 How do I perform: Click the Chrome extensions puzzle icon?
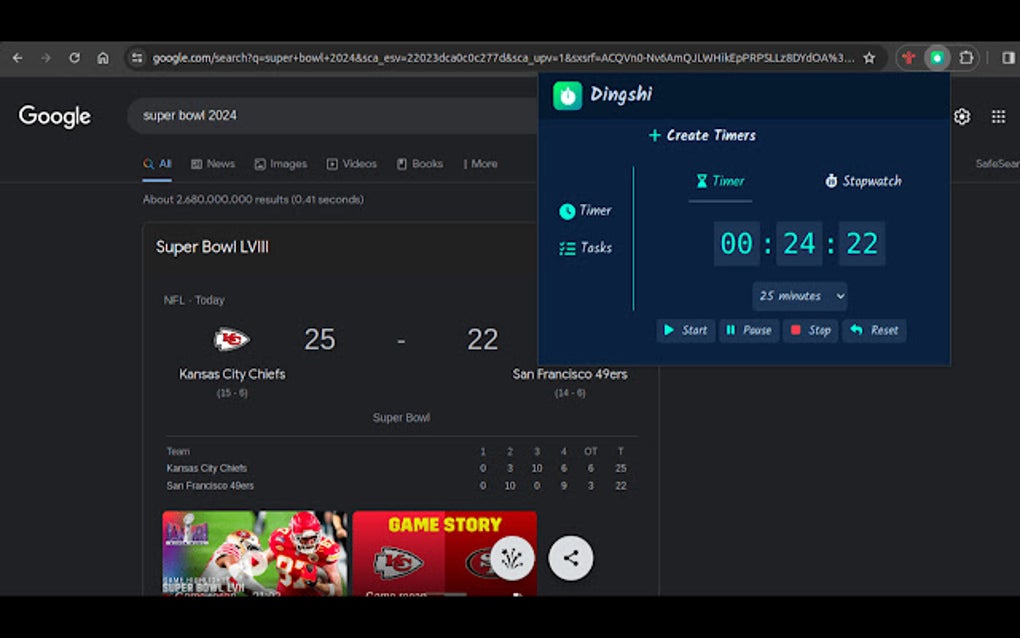point(966,58)
